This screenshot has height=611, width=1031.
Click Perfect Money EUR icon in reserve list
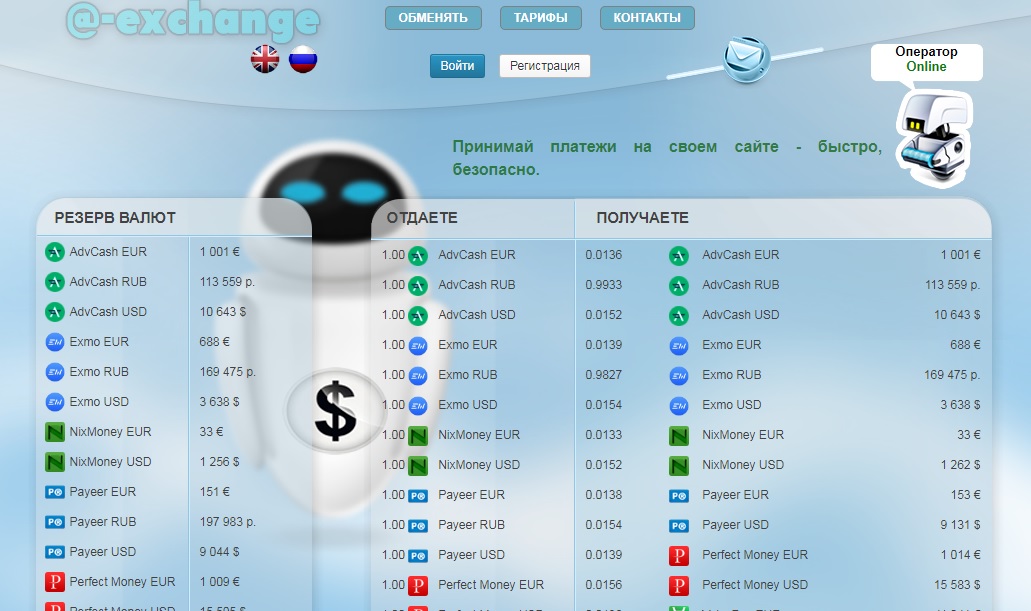pos(55,582)
